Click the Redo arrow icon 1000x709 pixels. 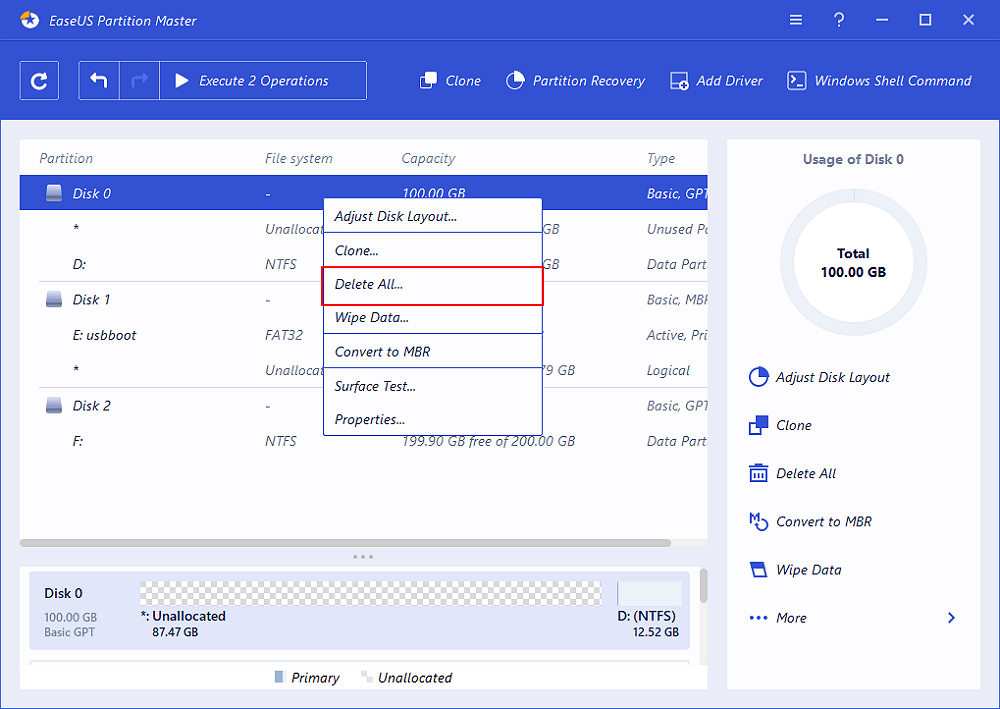click(138, 81)
